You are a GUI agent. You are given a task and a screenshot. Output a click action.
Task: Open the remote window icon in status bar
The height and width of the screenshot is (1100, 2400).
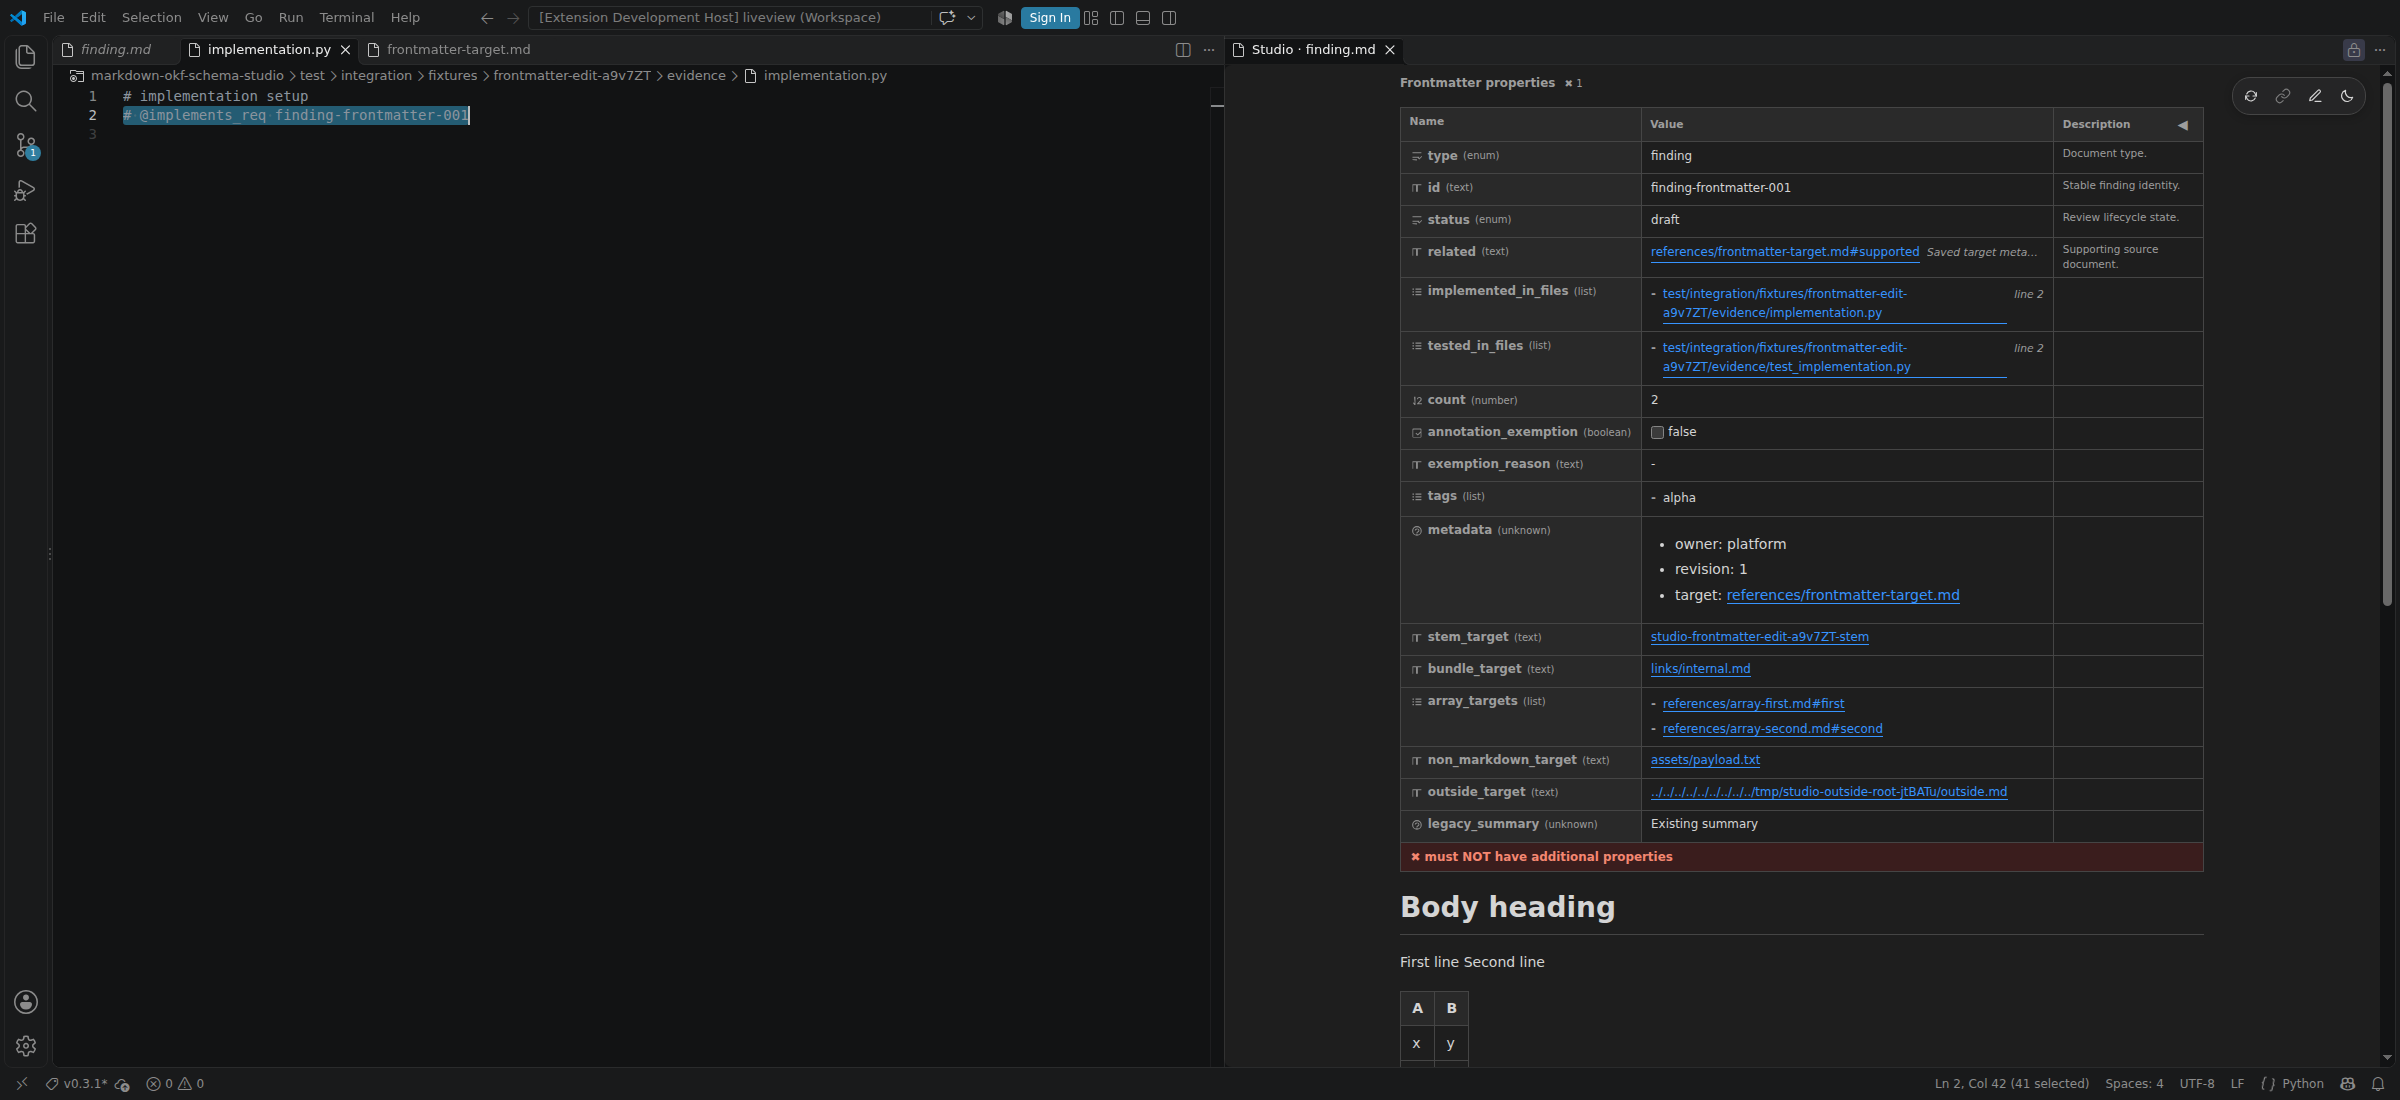(x=22, y=1084)
